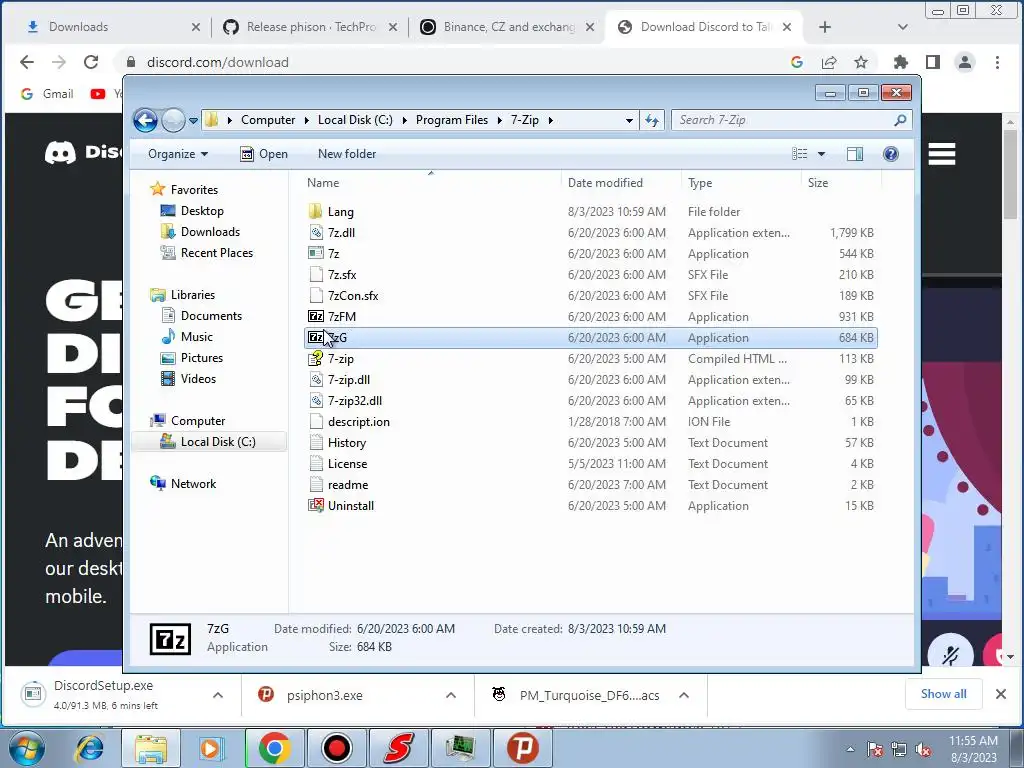Screen dimensions: 1024x768
Task: Refresh the 7-Zip folder view
Action: (652, 120)
